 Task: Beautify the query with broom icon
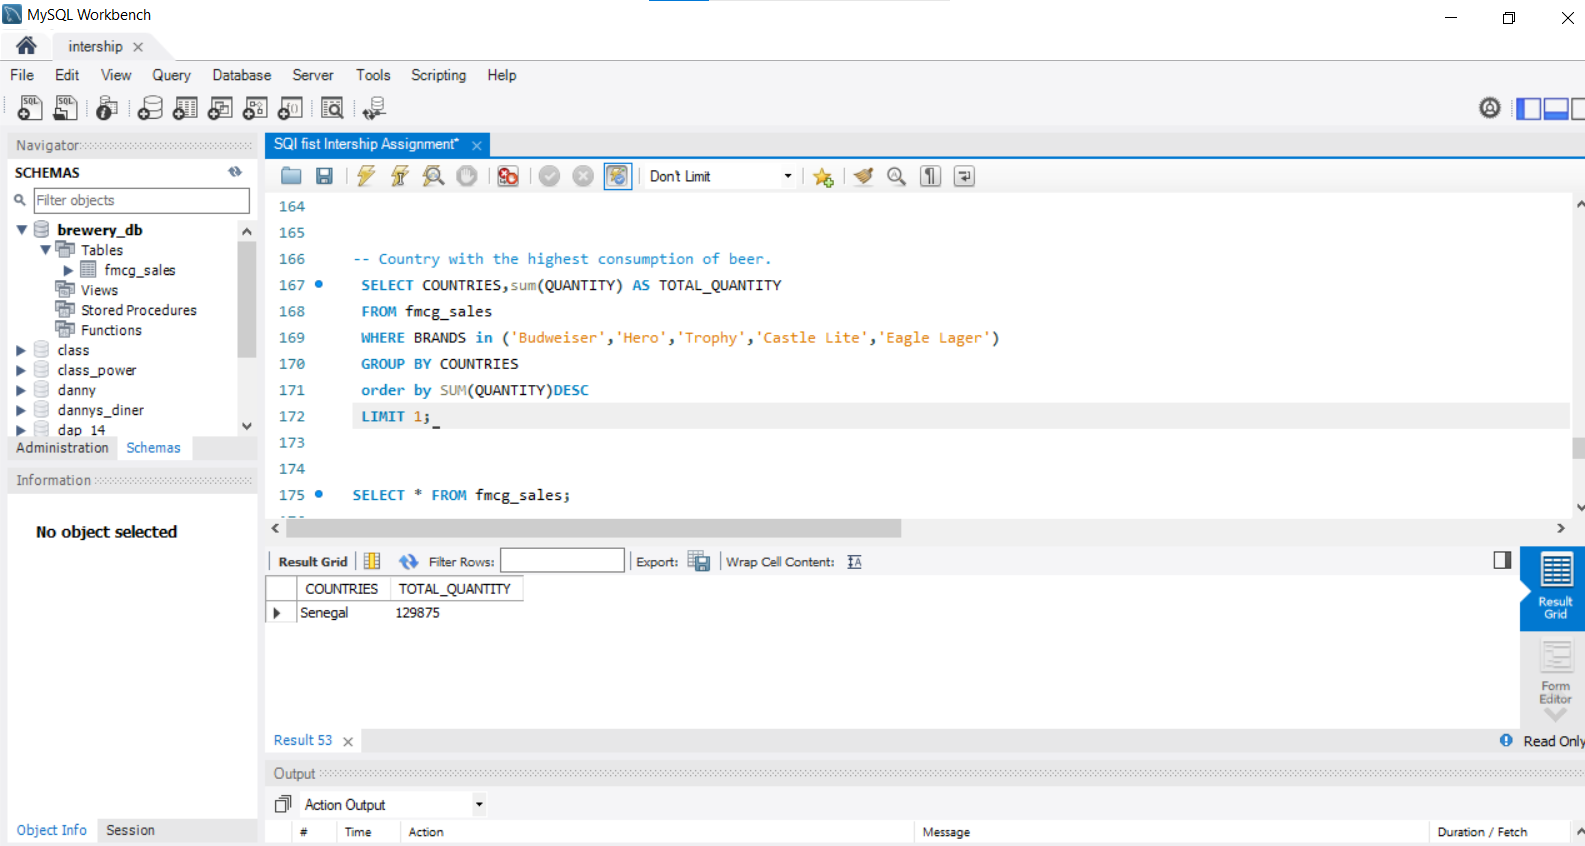coord(863,176)
